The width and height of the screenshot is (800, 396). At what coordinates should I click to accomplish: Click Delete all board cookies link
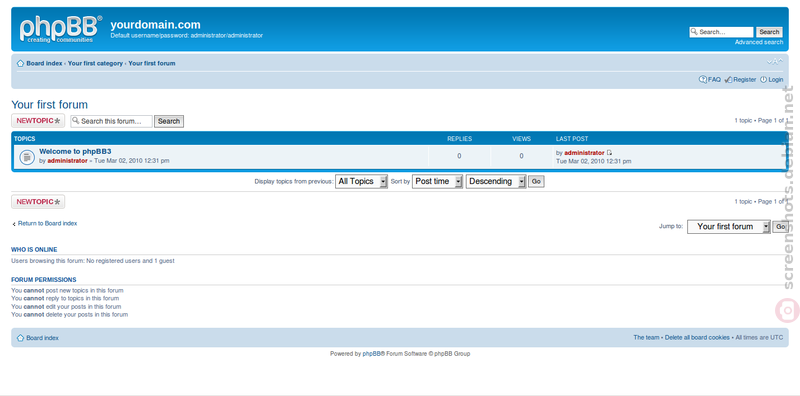pos(697,338)
